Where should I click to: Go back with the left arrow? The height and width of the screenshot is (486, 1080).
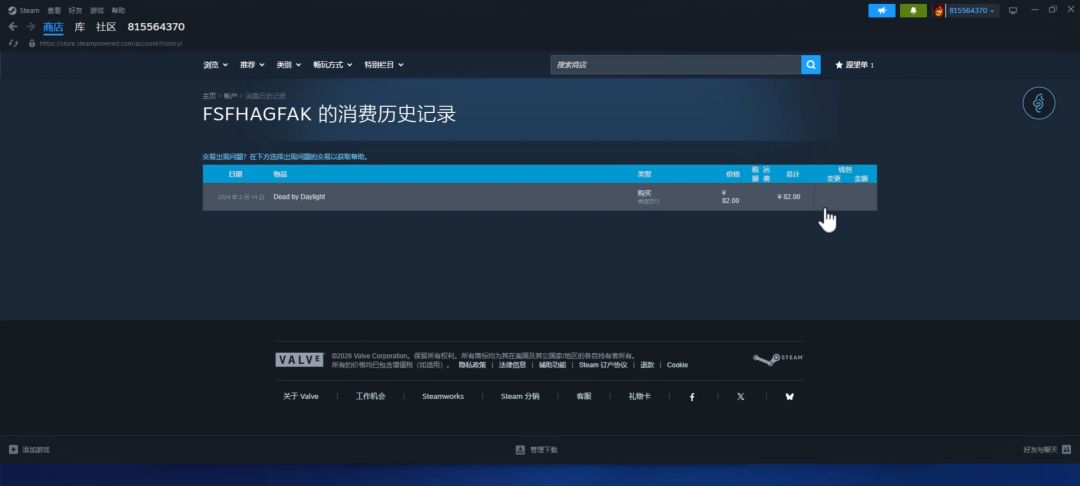(13, 26)
